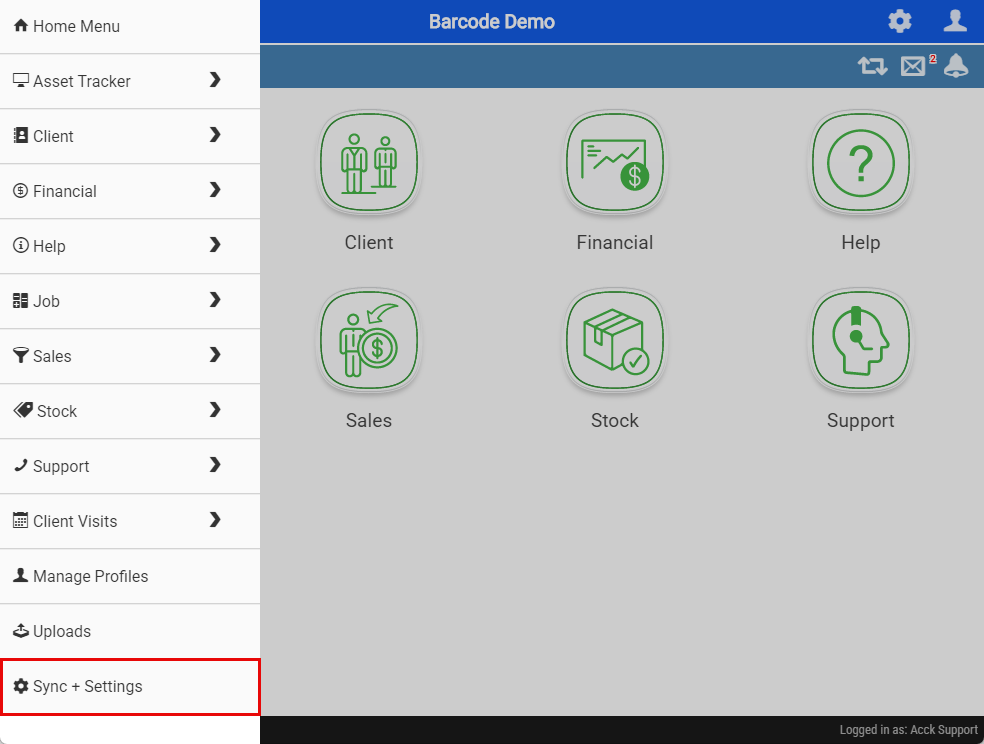Open the settings gear in header
The width and height of the screenshot is (984, 744).
click(900, 21)
